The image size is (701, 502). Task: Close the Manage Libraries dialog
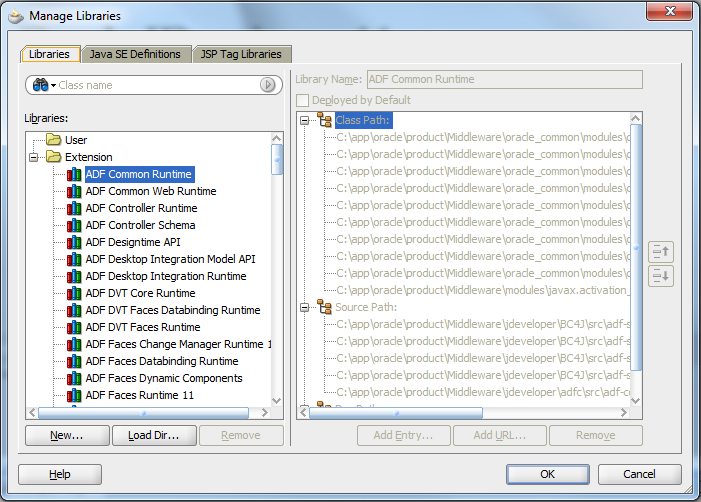(x=669, y=11)
